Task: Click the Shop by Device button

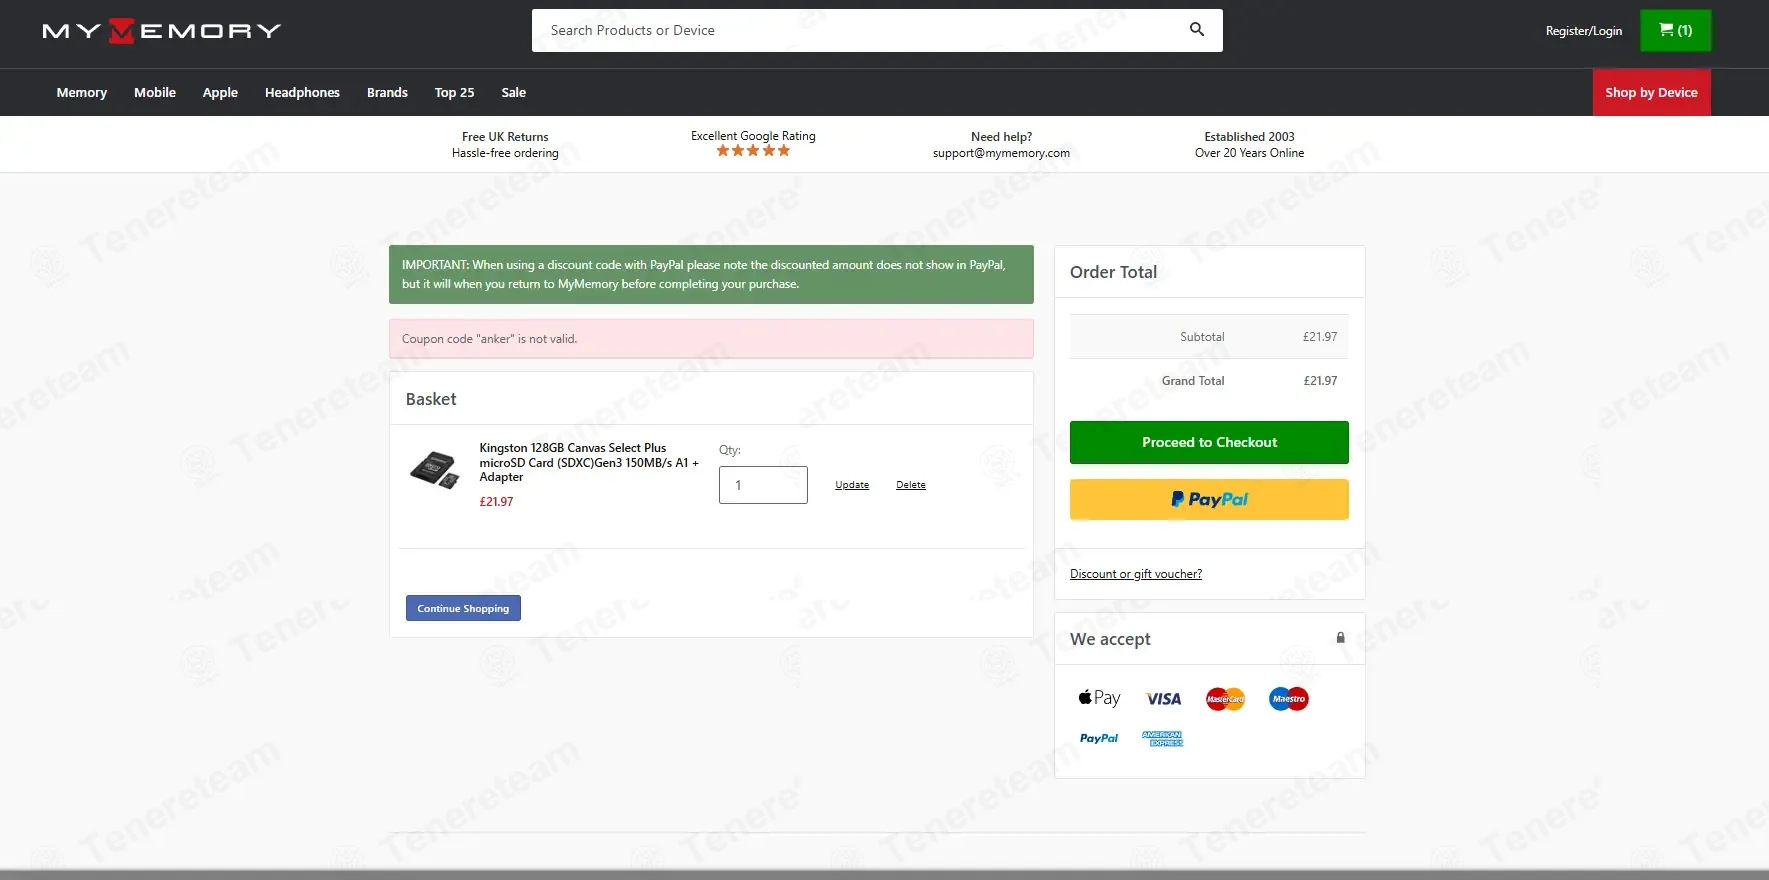Action: [x=1651, y=92]
